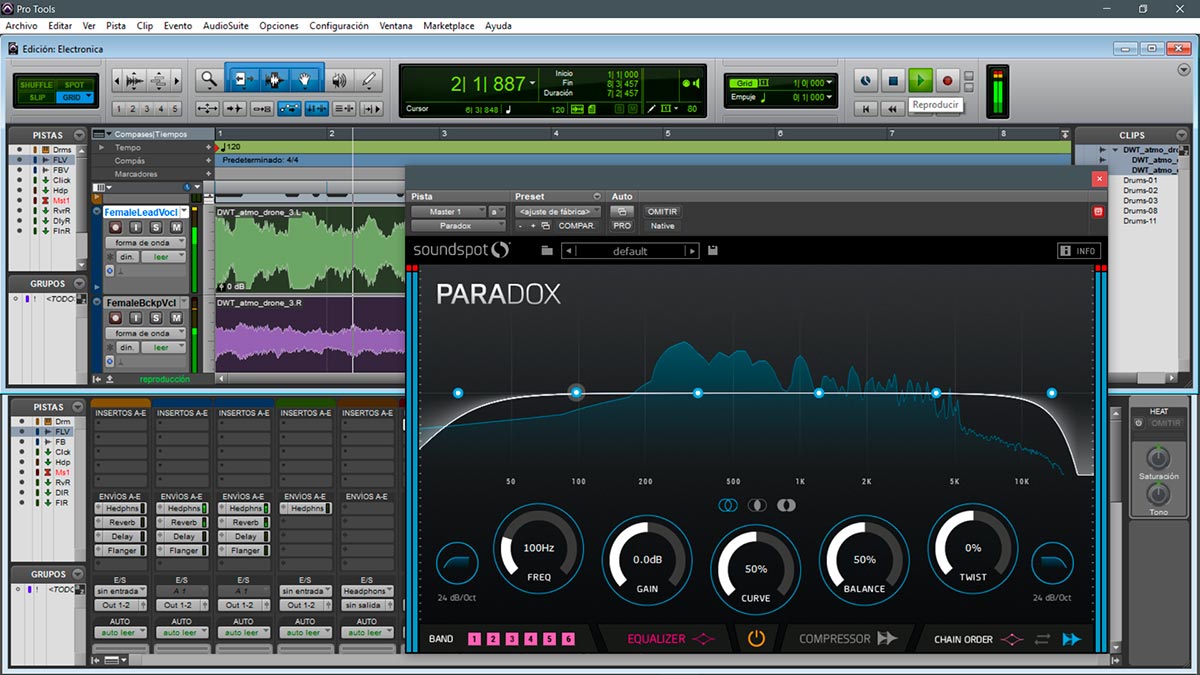Go to the previous Paradox preset arrow
1200x675 pixels.
pos(569,252)
